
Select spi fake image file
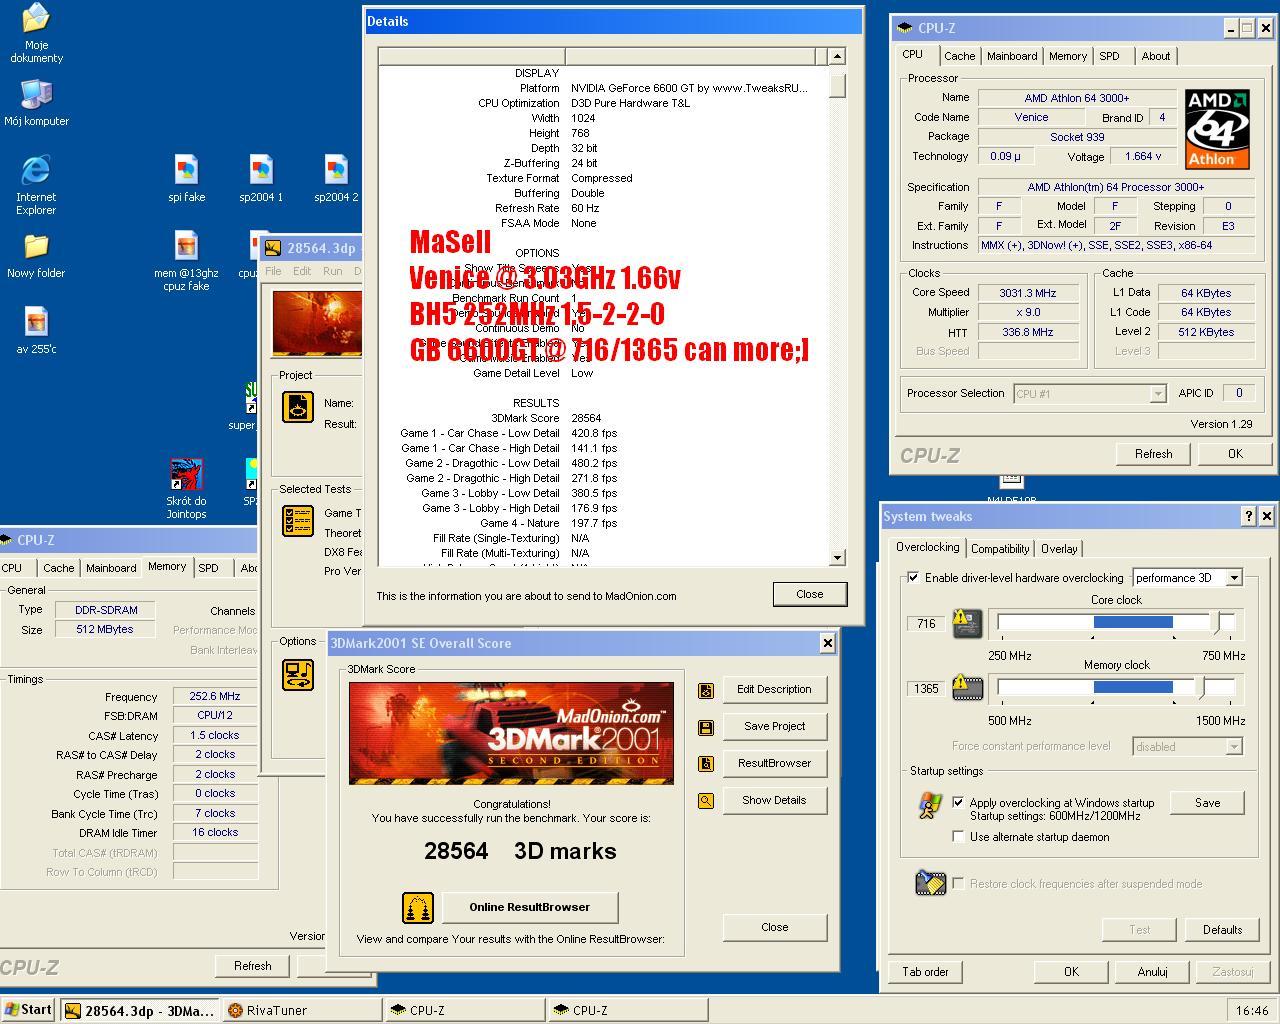tap(186, 179)
